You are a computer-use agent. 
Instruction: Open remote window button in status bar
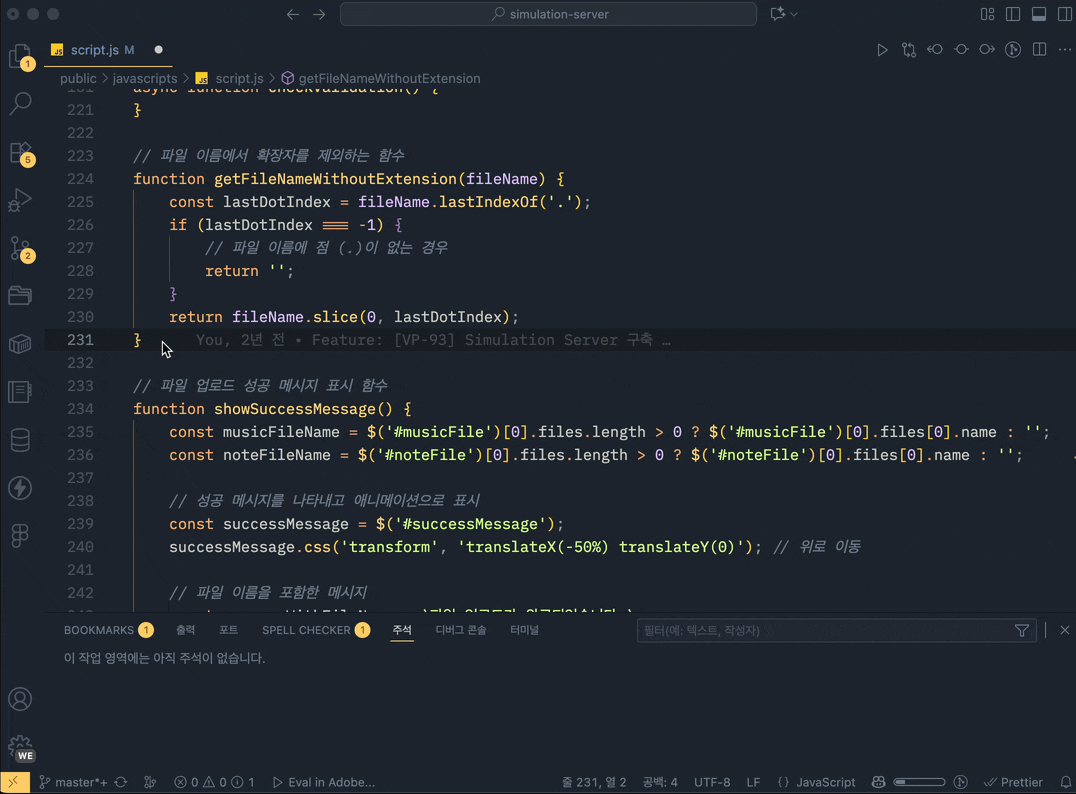[x=14, y=782]
